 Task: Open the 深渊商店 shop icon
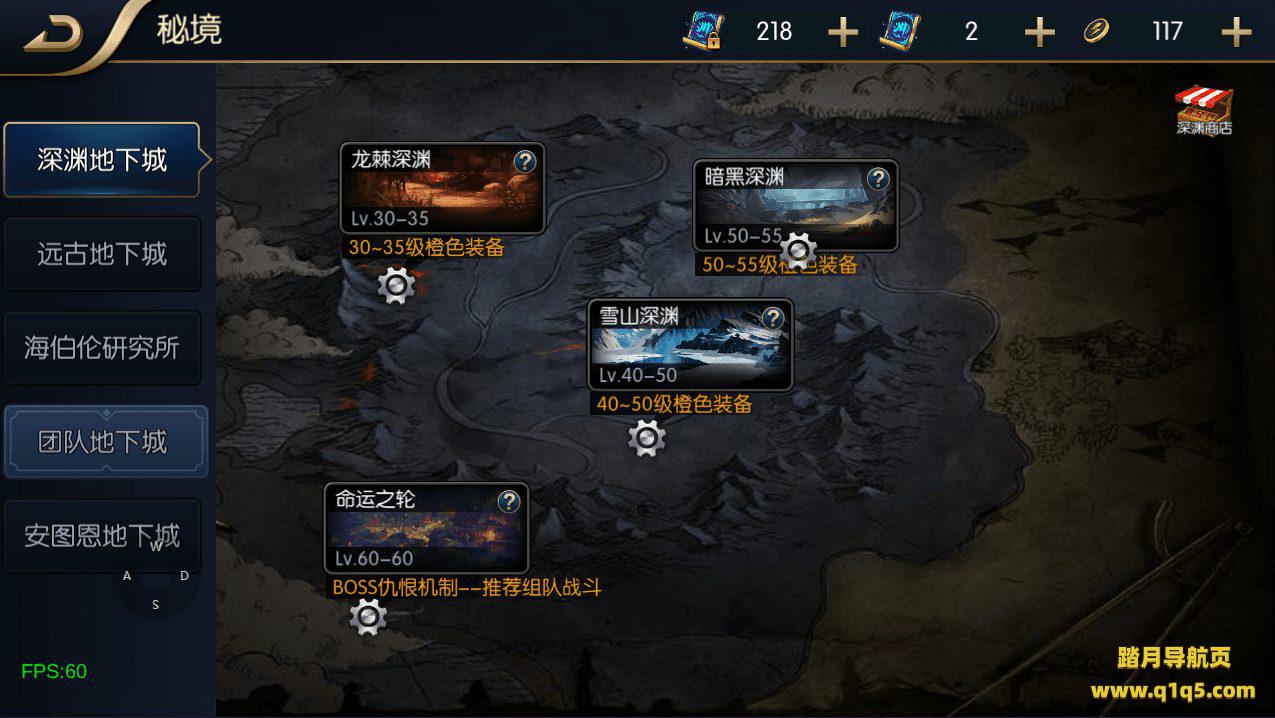(1204, 110)
